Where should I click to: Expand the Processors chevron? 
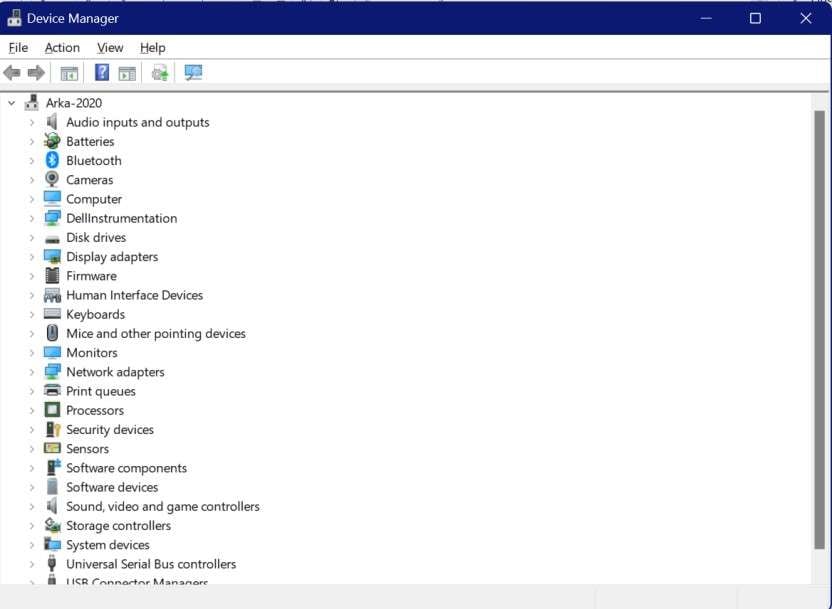tap(32, 411)
